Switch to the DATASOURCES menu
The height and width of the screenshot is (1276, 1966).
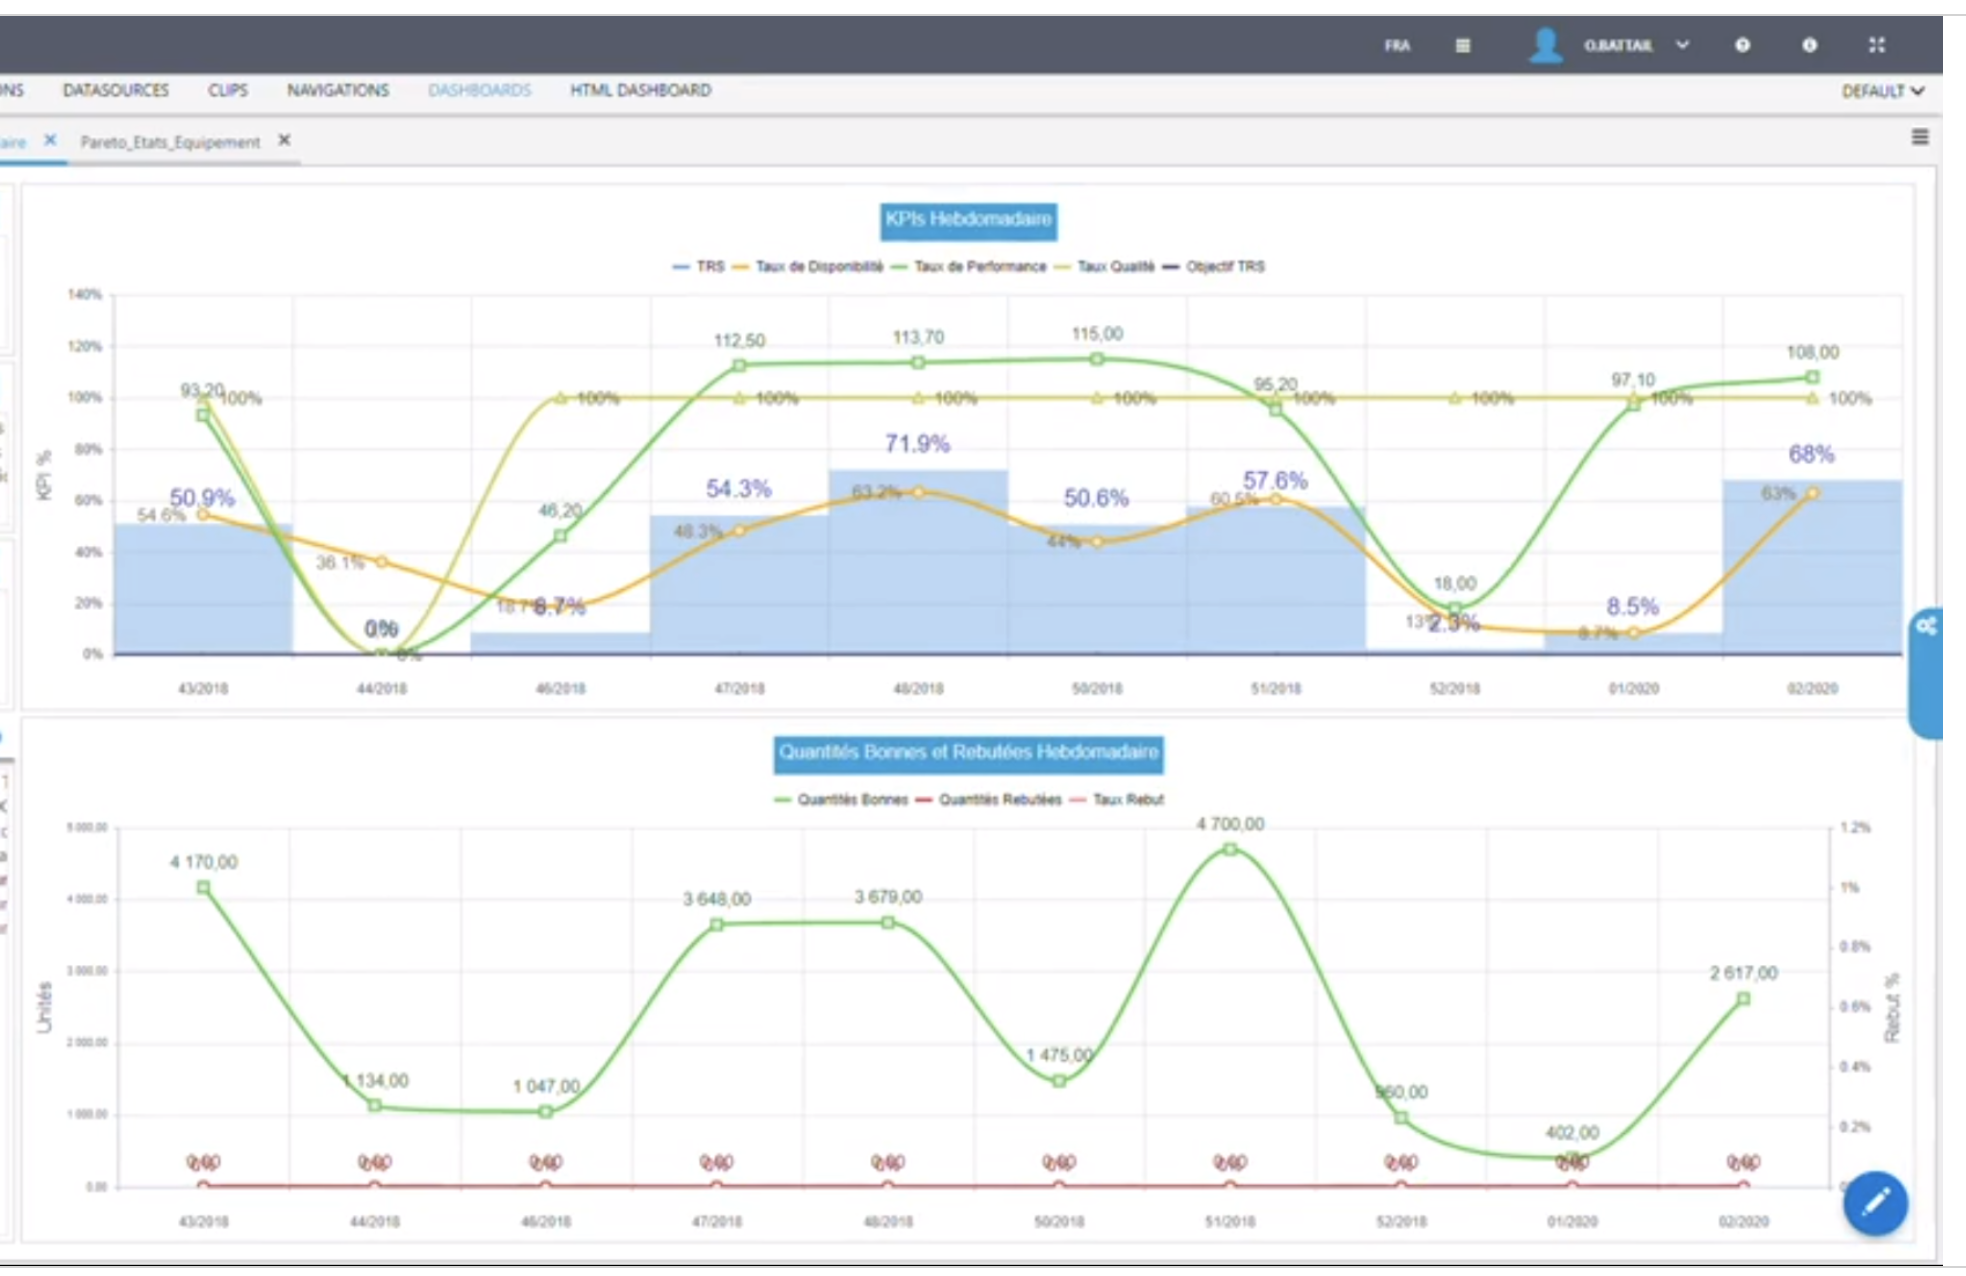[115, 90]
